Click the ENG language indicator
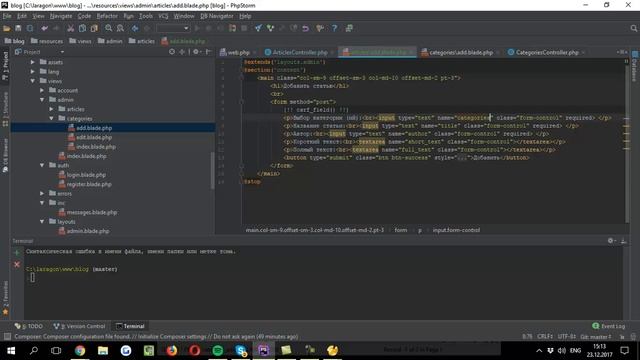This screenshot has height=360, width=640. (575, 350)
